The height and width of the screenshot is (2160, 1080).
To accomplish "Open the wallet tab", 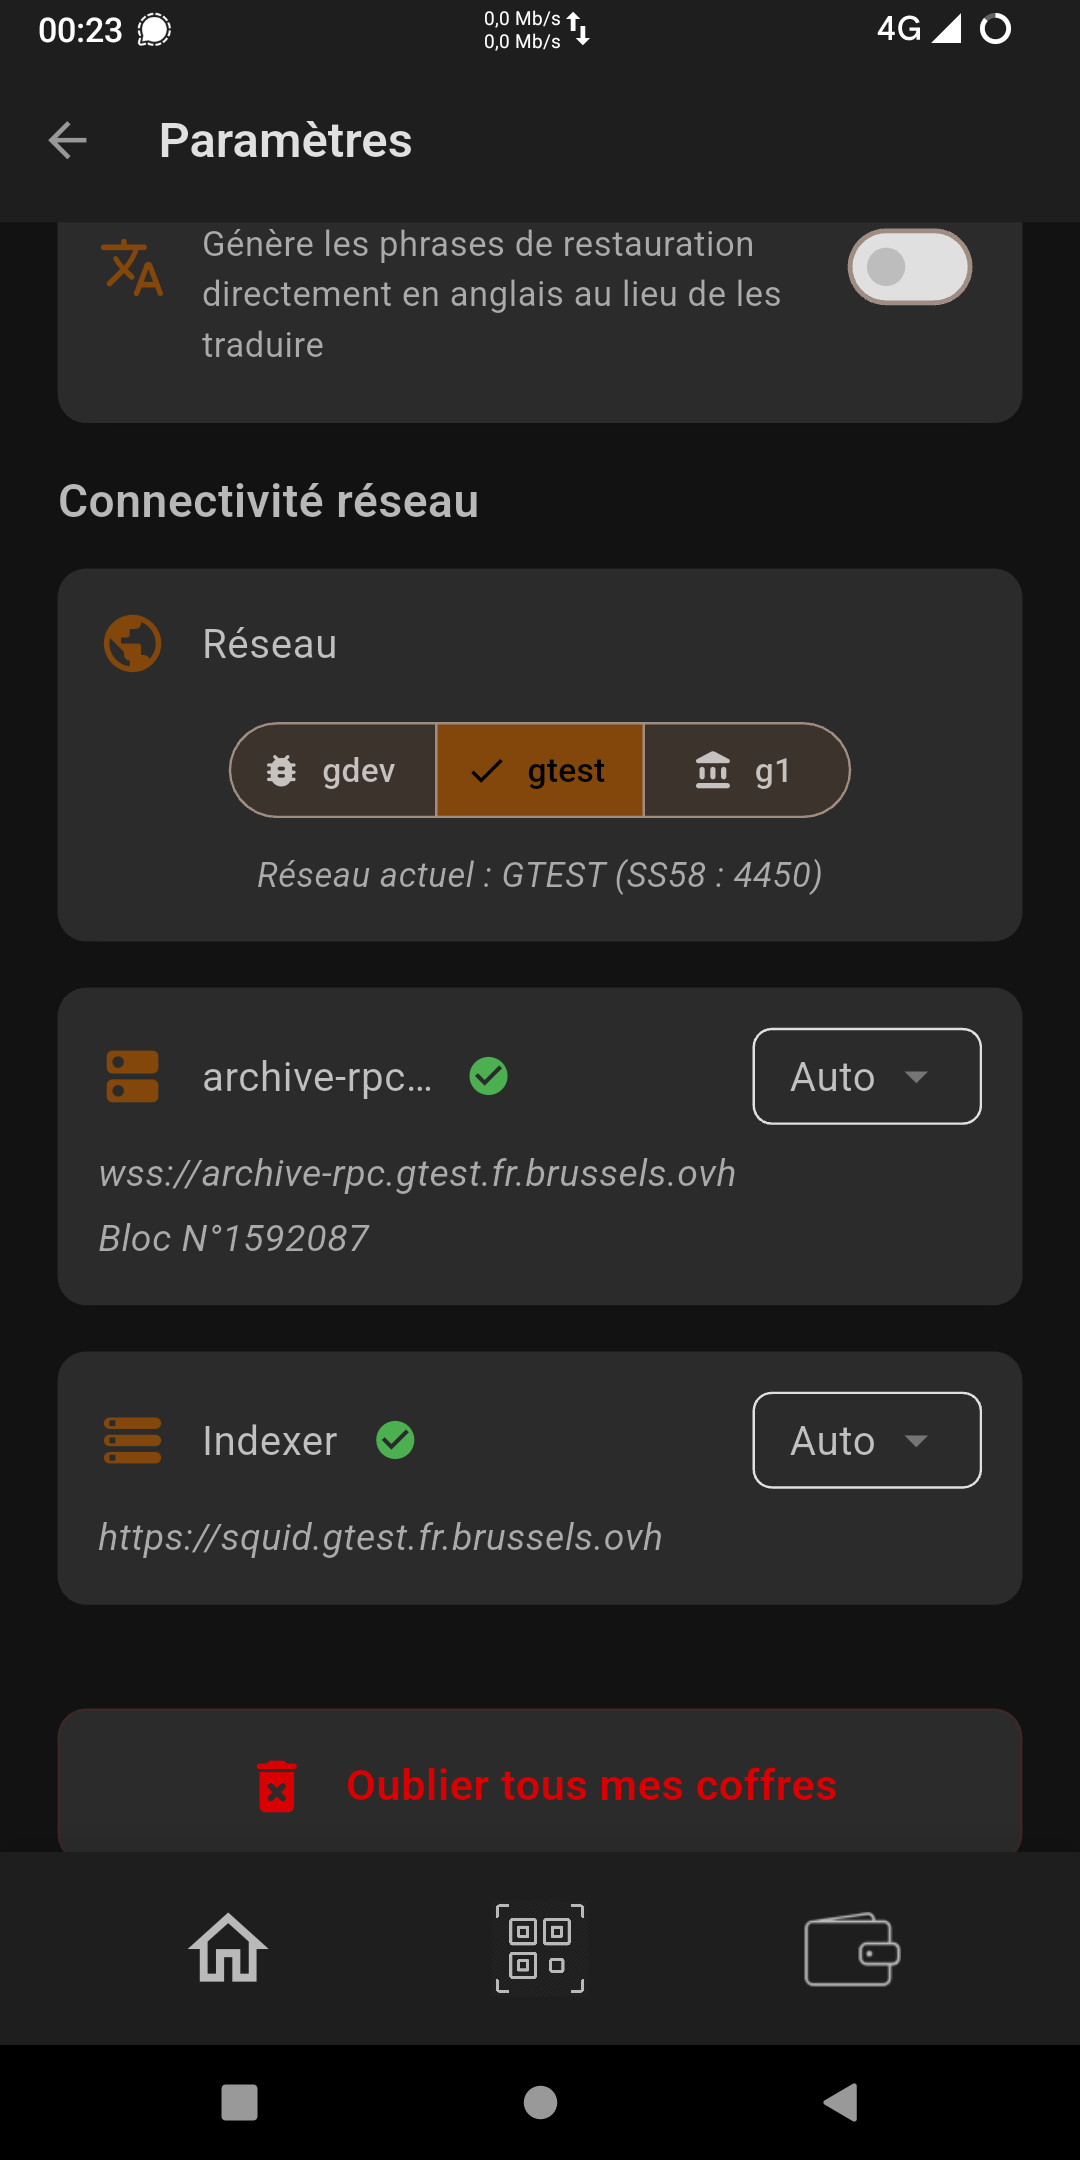I will click(x=852, y=1949).
